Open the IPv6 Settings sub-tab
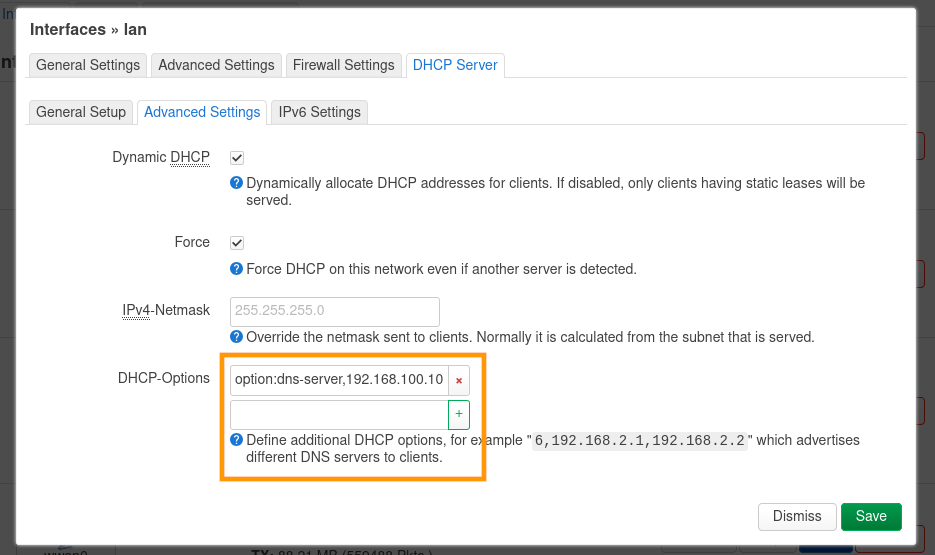This screenshot has width=935, height=555. point(319,112)
